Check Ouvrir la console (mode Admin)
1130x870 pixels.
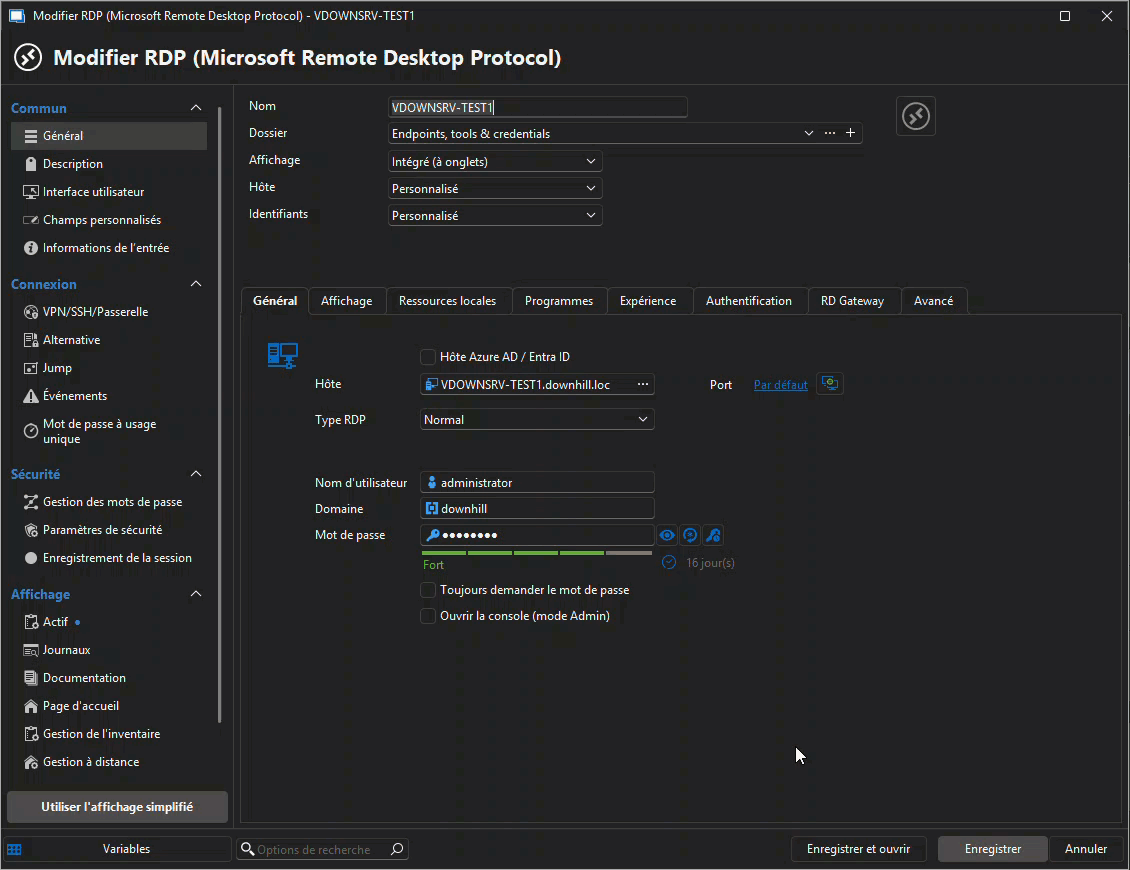tap(428, 616)
